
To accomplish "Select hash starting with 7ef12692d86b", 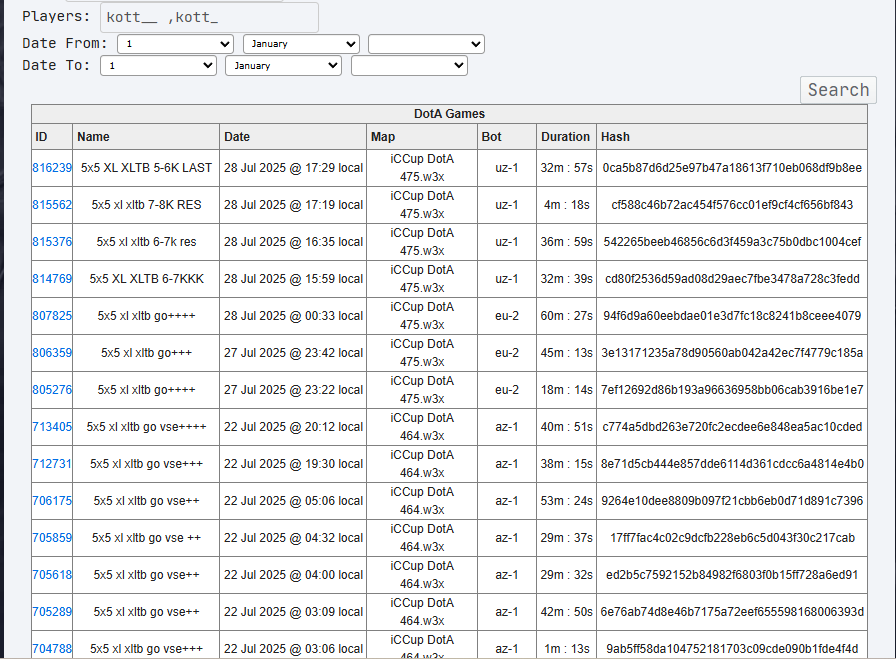I will click(732, 390).
